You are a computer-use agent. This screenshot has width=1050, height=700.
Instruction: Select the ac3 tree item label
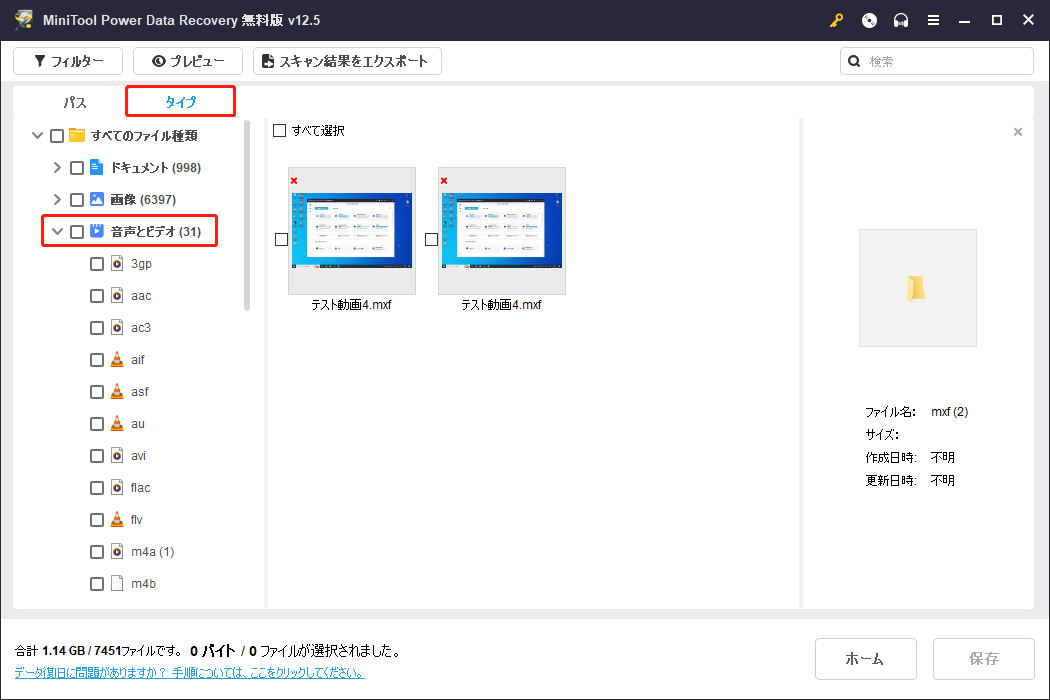pos(141,328)
